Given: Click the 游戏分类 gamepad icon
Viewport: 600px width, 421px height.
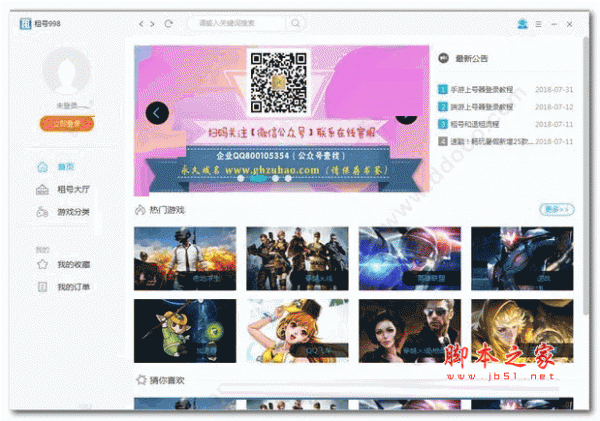Looking at the screenshot, I should [x=42, y=212].
